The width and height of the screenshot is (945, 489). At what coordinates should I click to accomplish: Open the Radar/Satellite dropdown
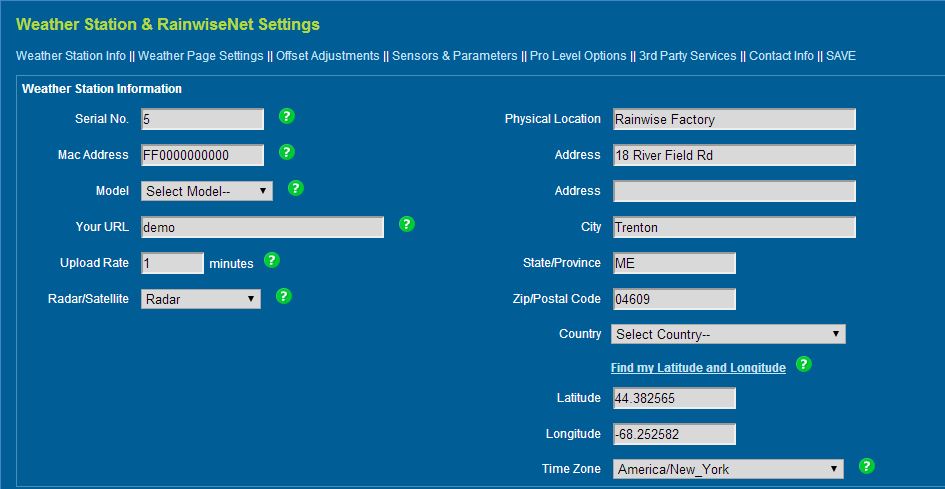click(x=201, y=299)
